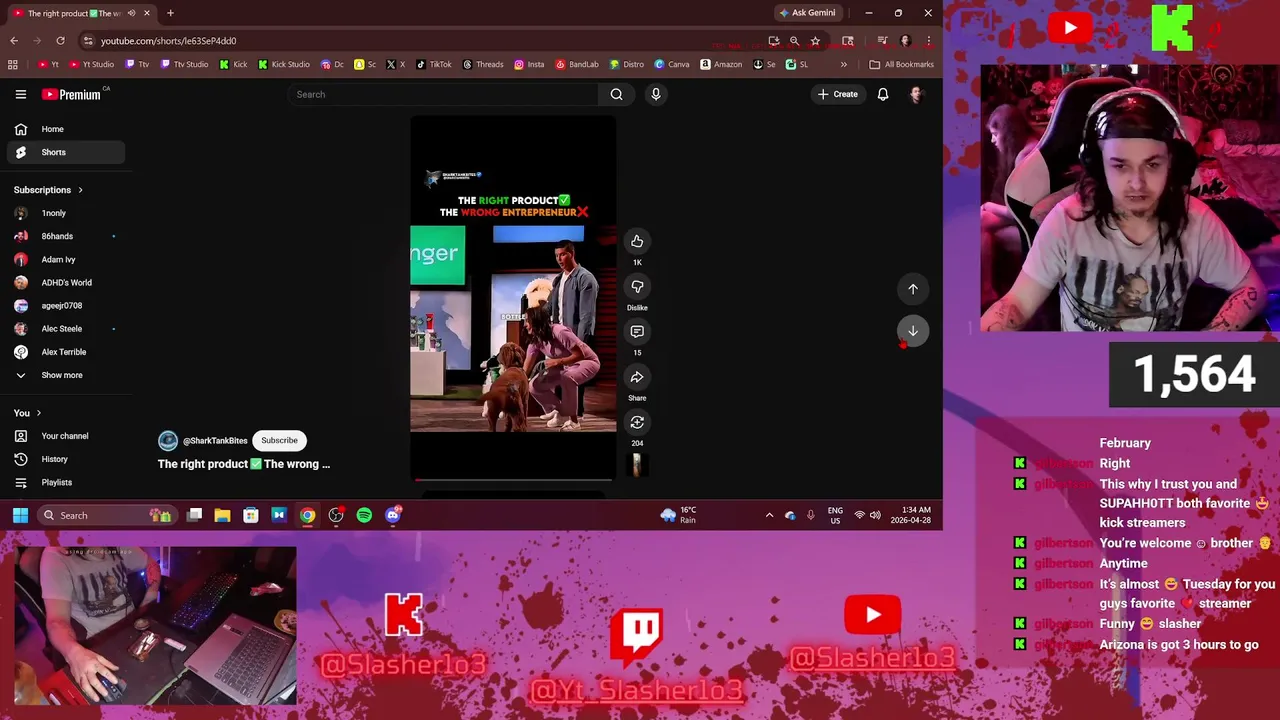Open the remix button showing 204

coord(637,422)
